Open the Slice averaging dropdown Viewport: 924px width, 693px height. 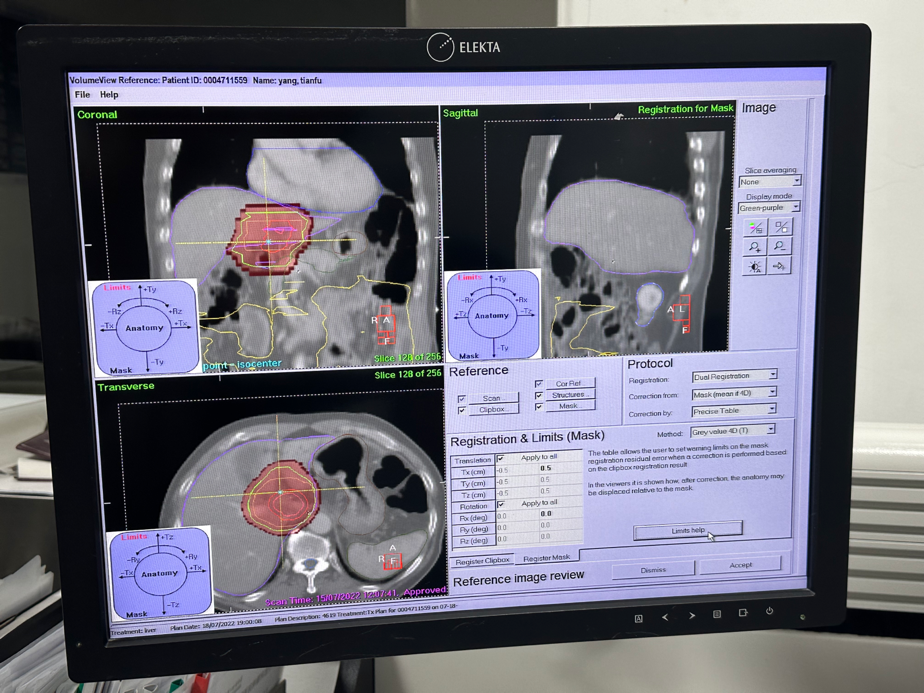(769, 181)
